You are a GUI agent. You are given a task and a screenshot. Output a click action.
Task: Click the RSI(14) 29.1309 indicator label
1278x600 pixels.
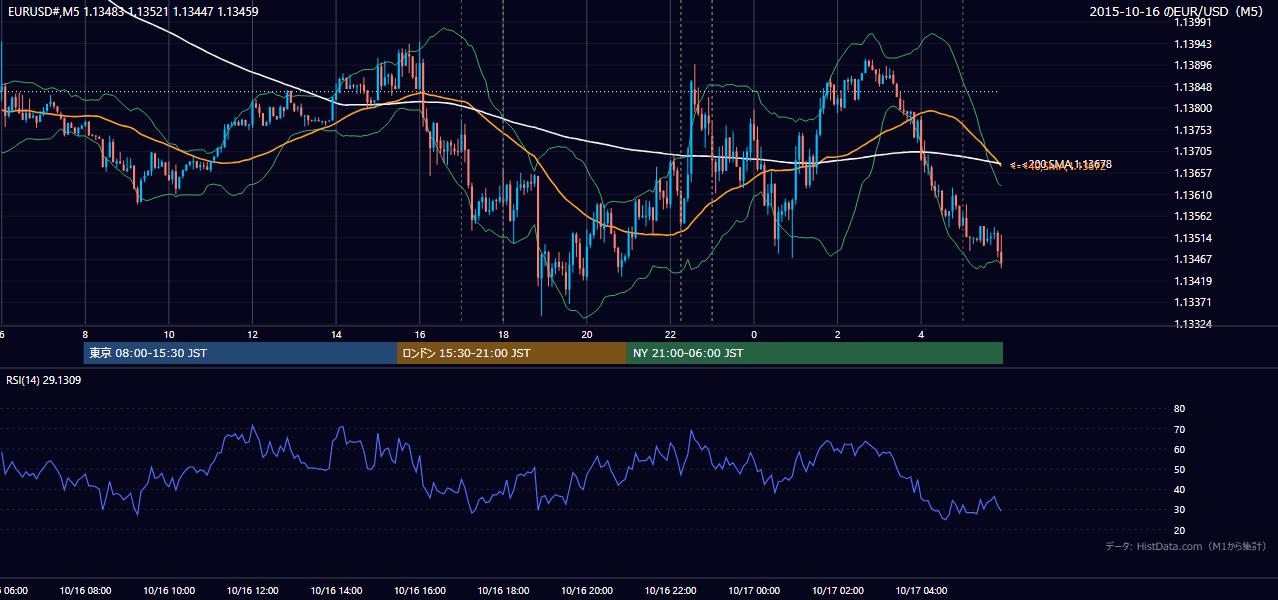(x=44, y=380)
